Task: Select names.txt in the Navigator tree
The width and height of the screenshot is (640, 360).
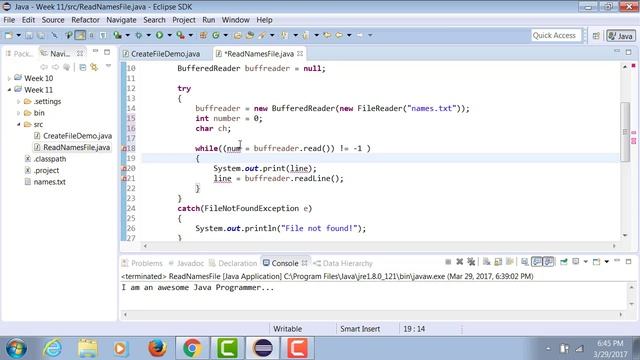Action: [49, 182]
